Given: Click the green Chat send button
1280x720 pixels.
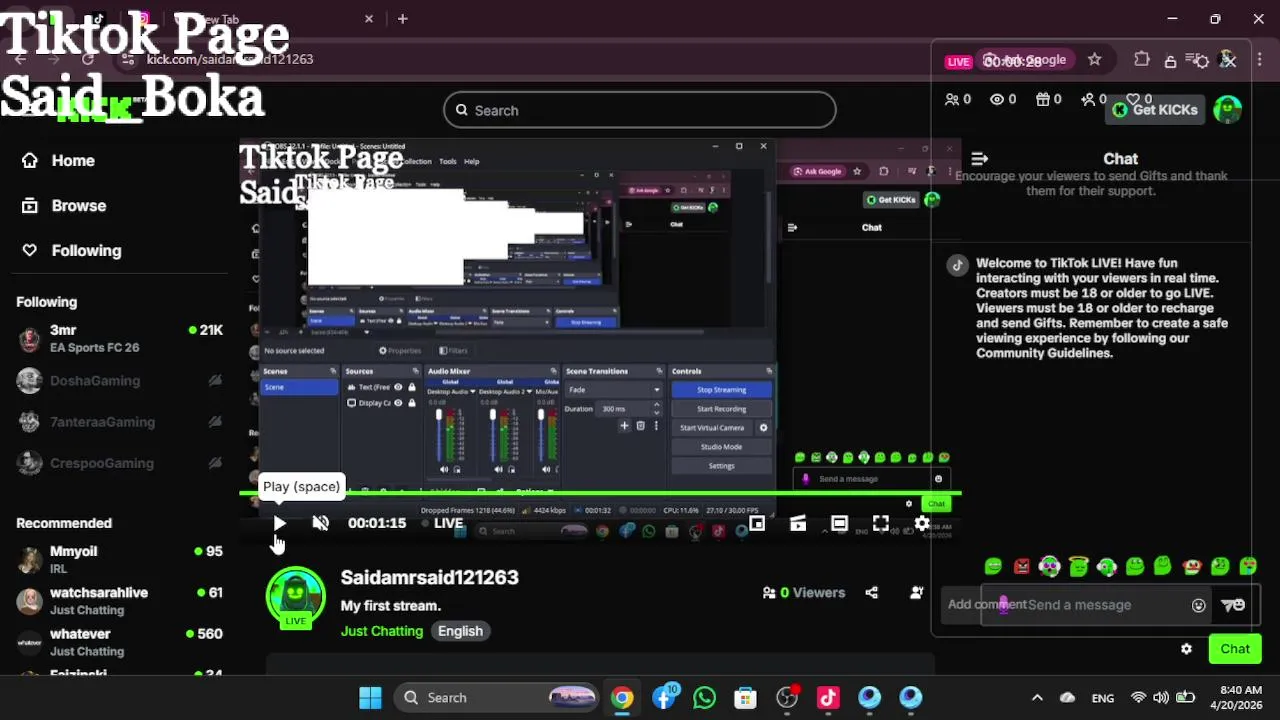Looking at the screenshot, I should (x=1235, y=649).
